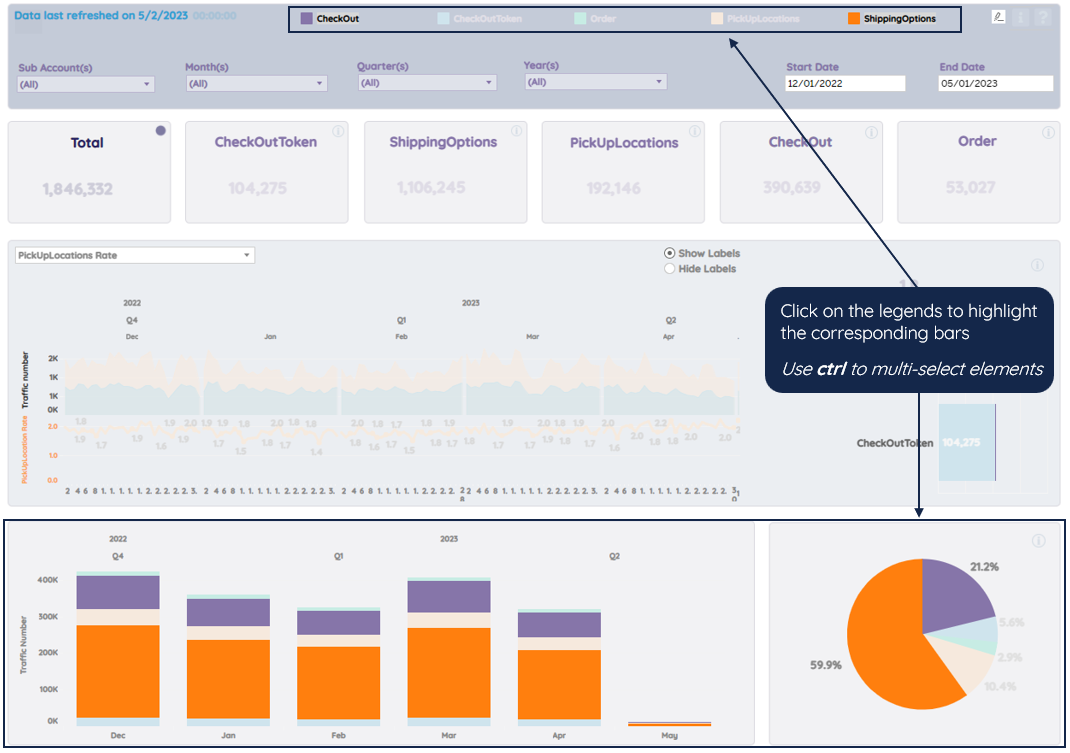
Task: Click the End Date input field
Action: coord(996,83)
